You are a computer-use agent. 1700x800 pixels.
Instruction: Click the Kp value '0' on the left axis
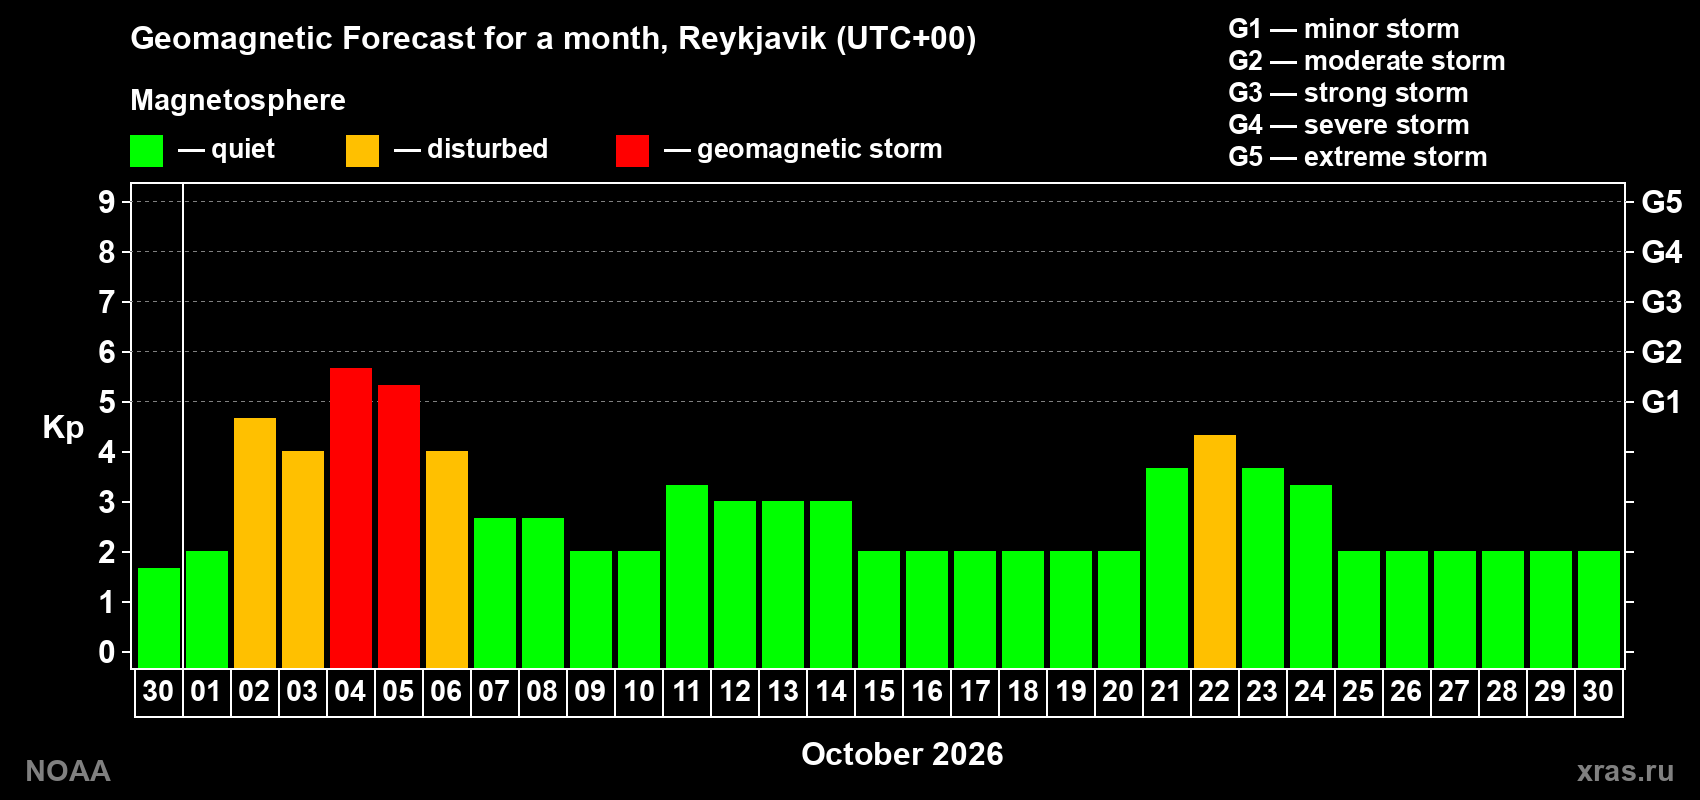click(x=107, y=652)
